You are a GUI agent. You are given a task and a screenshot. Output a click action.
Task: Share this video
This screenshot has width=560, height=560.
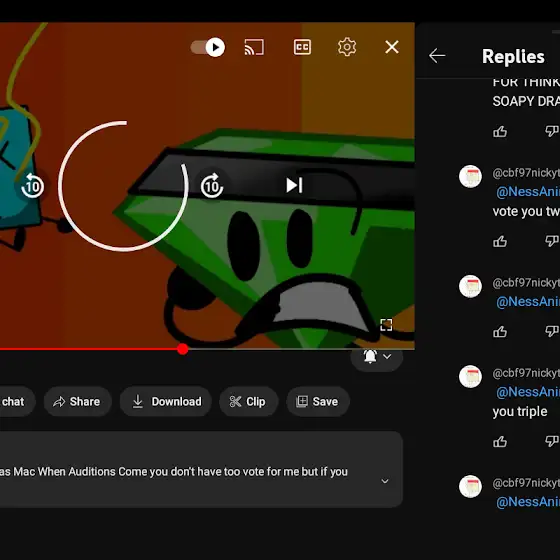point(78,401)
